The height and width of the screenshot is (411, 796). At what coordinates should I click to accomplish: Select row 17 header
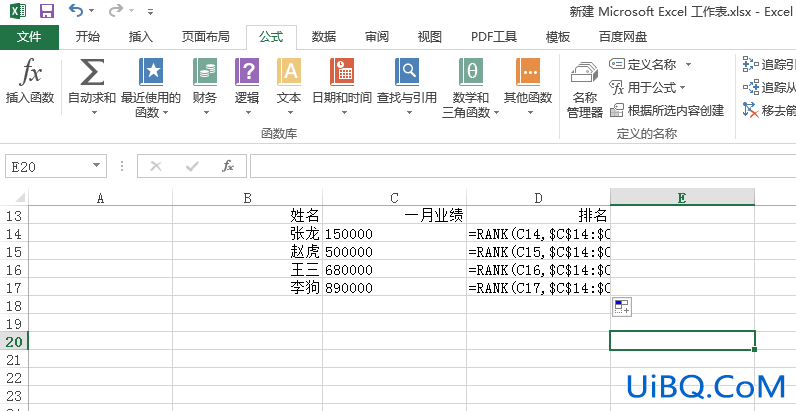[14, 288]
